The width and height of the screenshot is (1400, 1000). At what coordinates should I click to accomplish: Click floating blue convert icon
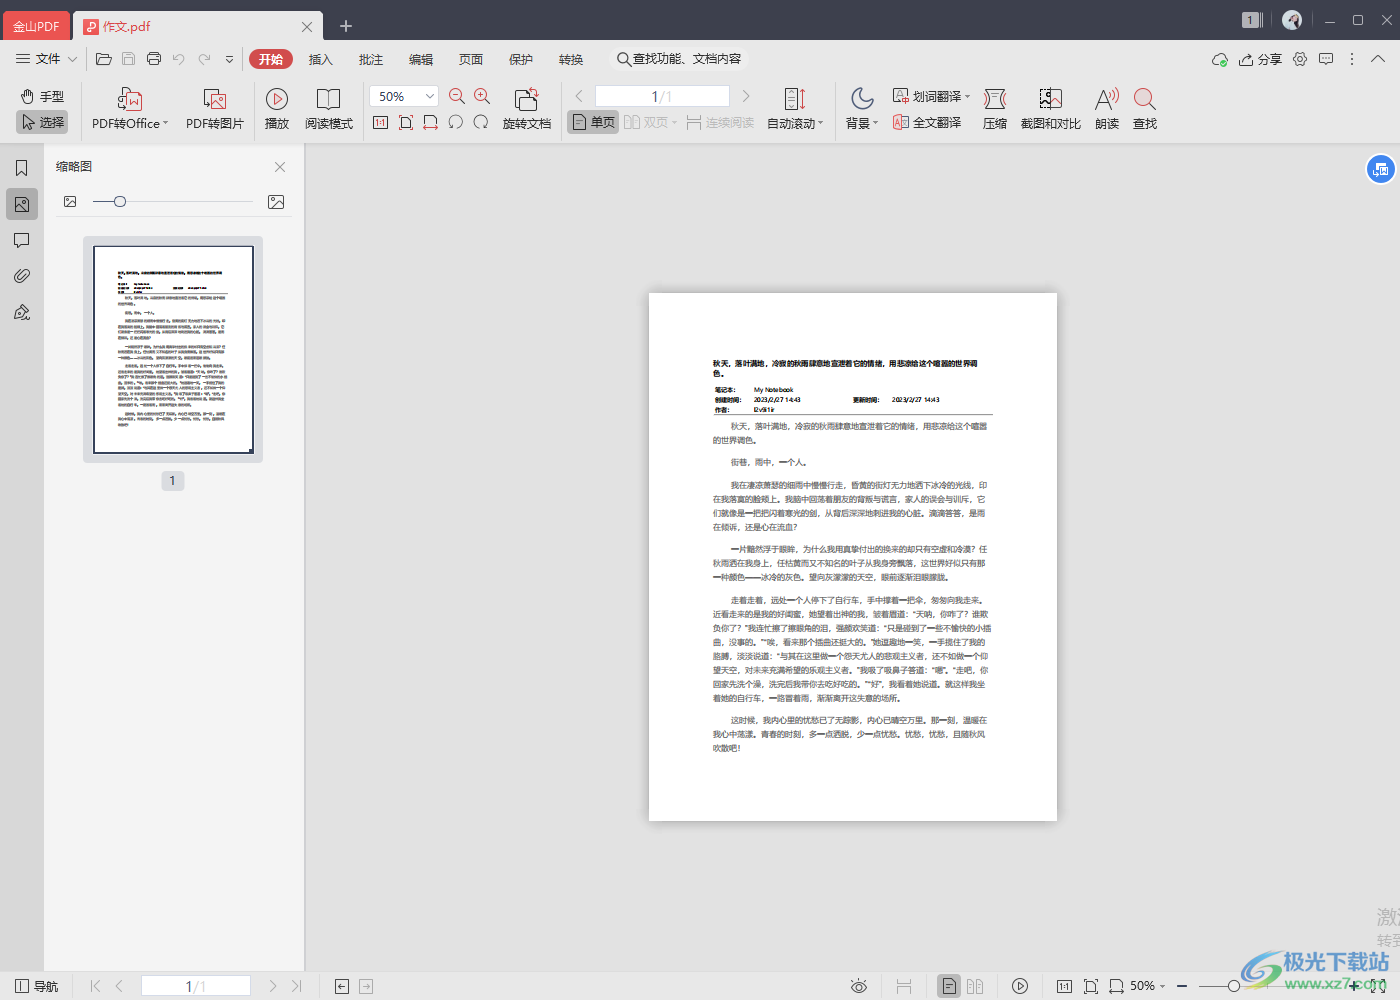pyautogui.click(x=1381, y=169)
